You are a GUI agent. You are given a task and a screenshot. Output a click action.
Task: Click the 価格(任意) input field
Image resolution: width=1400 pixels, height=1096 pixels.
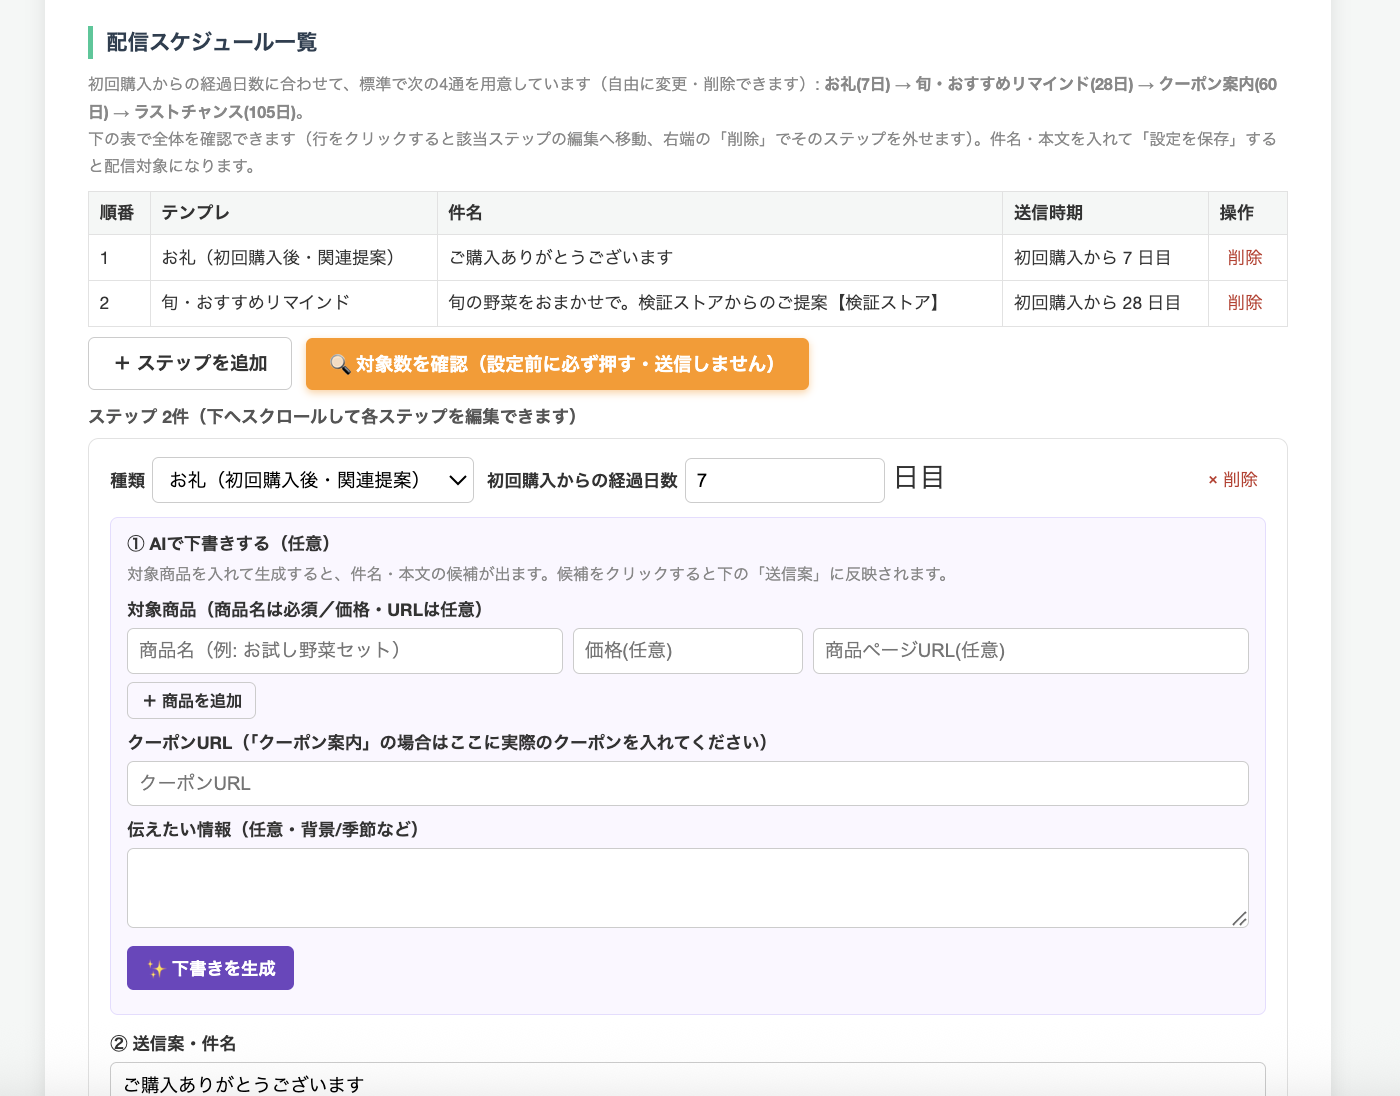click(x=688, y=651)
